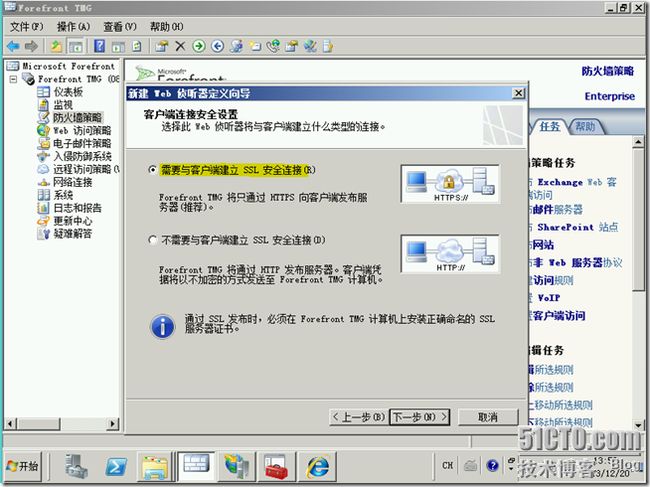This screenshot has width=650, height=487.
Task: Click the green circle right-arrow icon
Action: coord(199,46)
